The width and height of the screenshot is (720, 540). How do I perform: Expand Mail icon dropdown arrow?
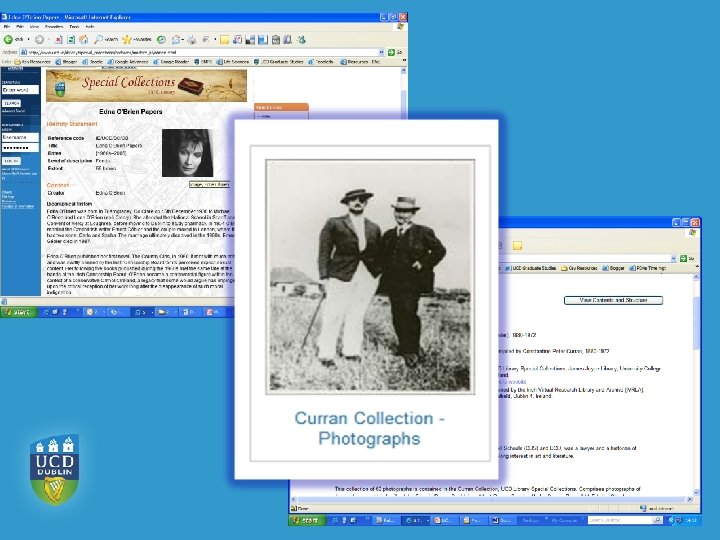pos(183,40)
